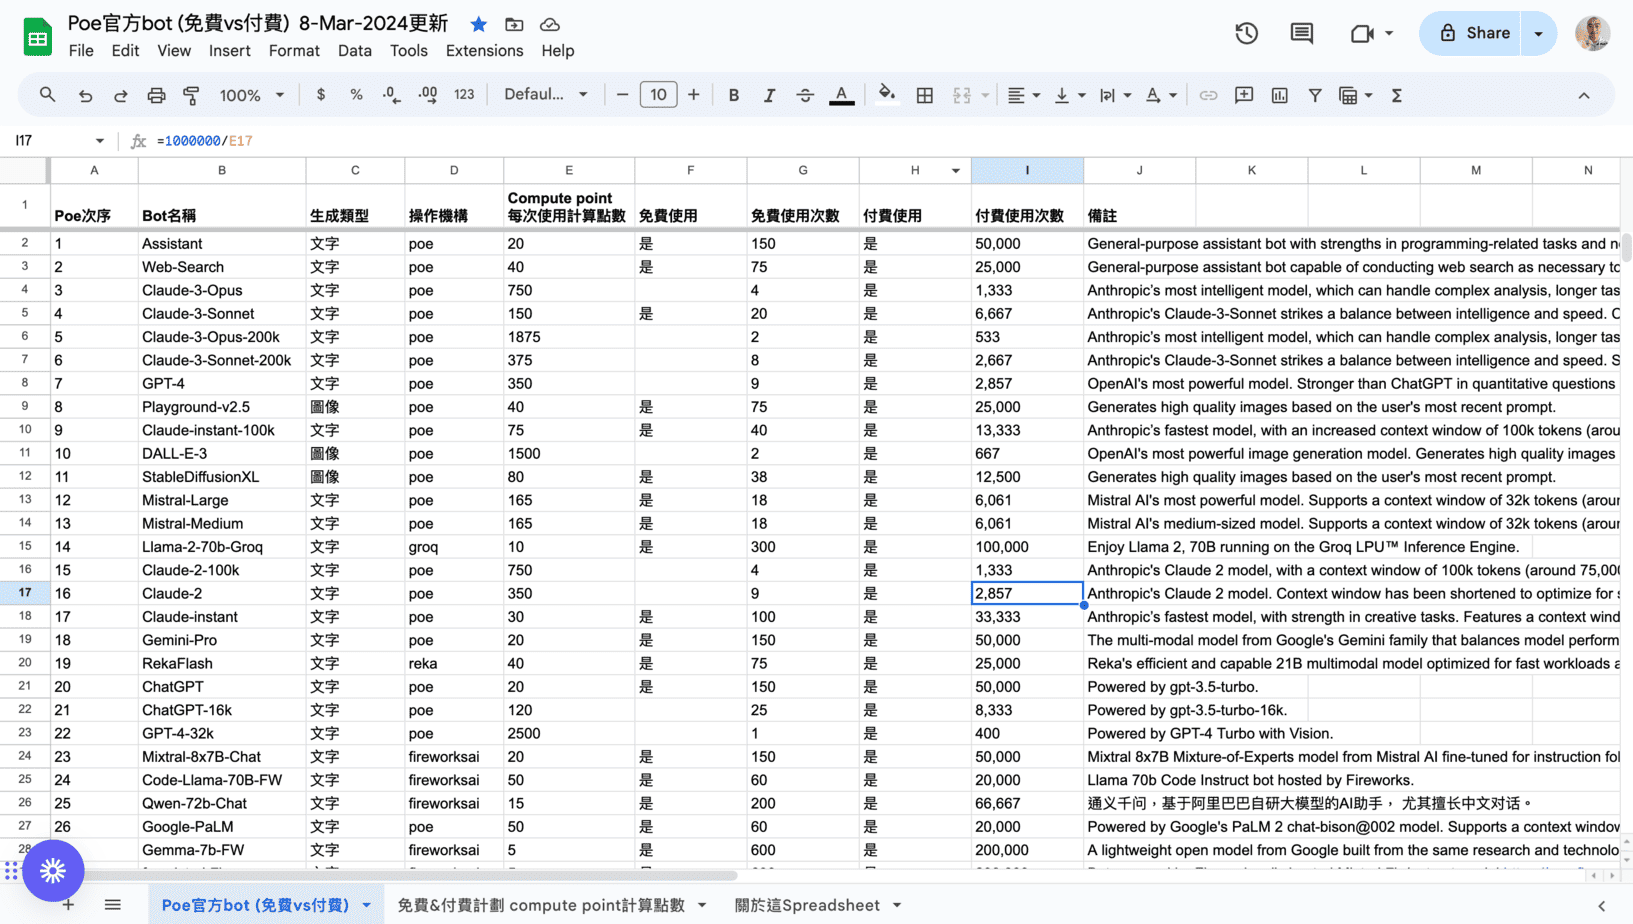Open the vertical align dropdown
This screenshot has width=1633, height=924.
click(1069, 95)
